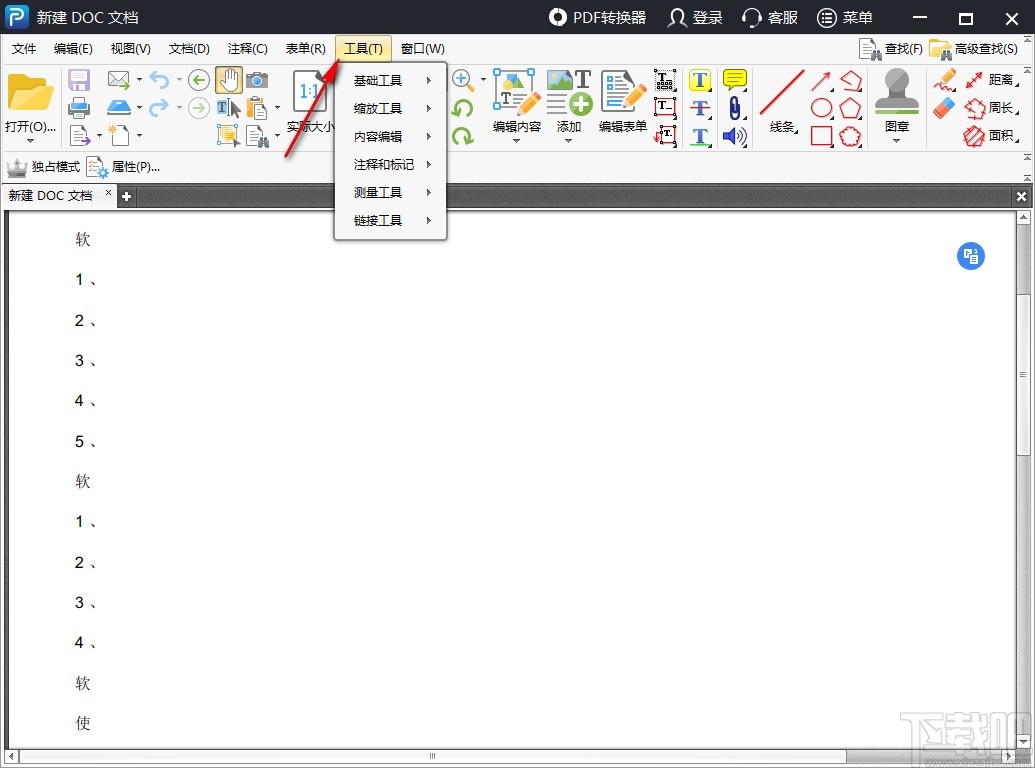
Task: Expand the 链接工具 submenu
Action: coord(377,220)
